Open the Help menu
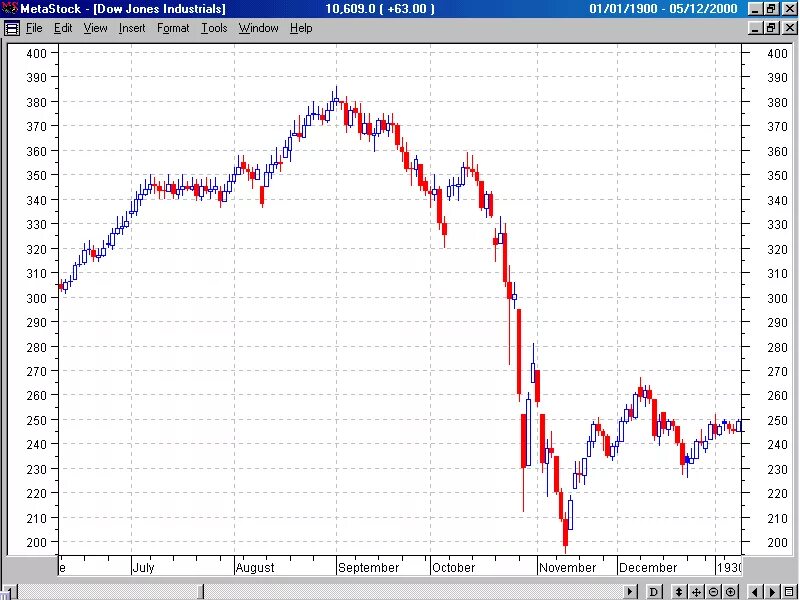Screen dimensions: 800x600 (301, 28)
